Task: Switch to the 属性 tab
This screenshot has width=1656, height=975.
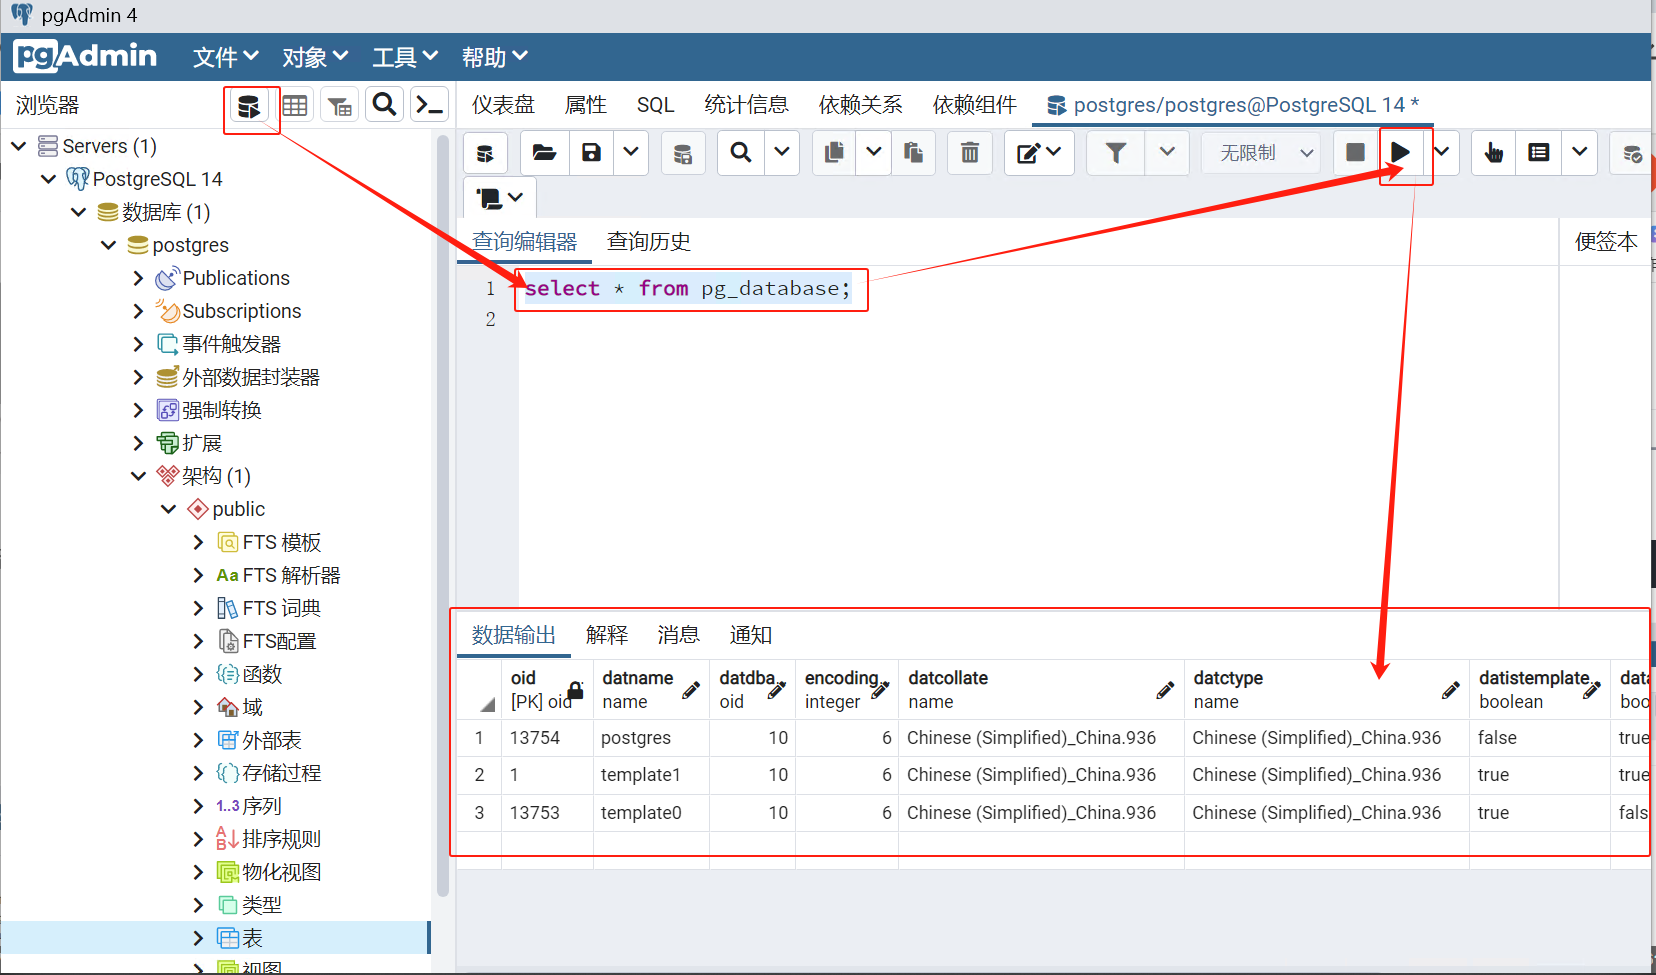Action: [x=585, y=105]
